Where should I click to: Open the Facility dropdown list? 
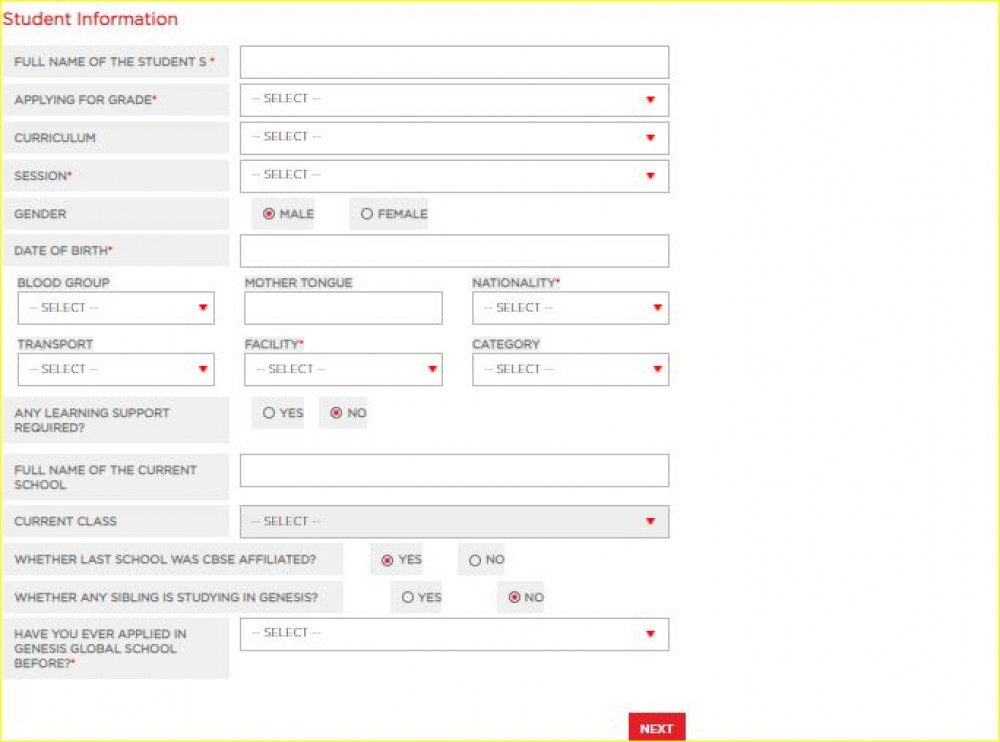coord(343,370)
